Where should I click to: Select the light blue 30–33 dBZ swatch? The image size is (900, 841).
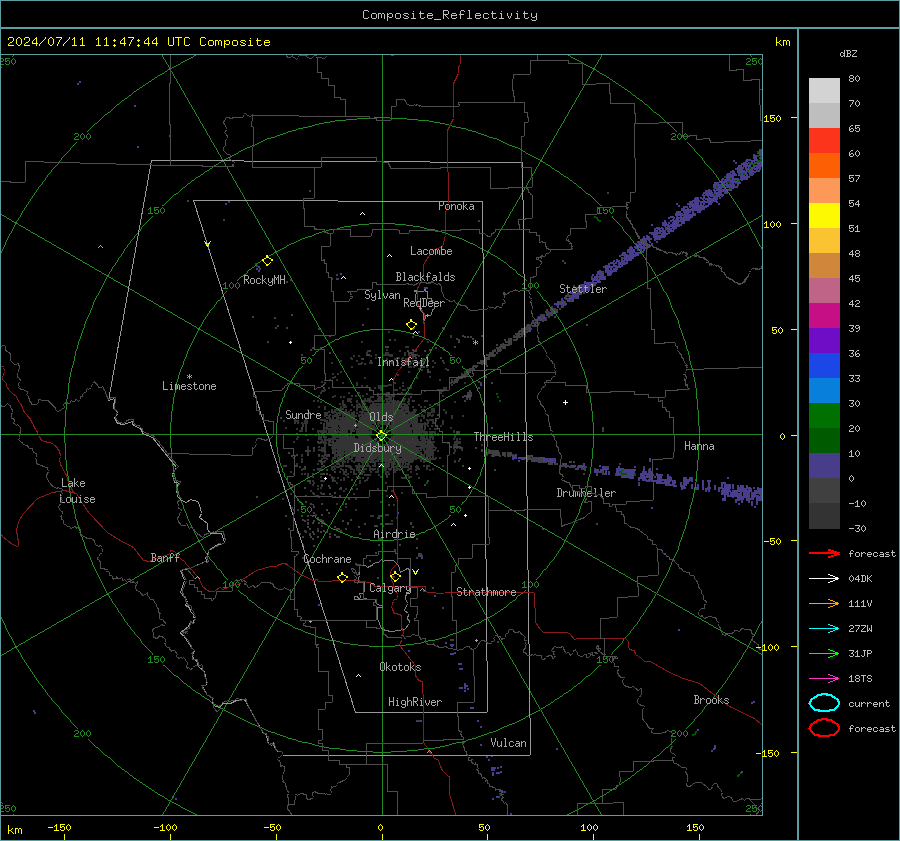tap(824, 391)
